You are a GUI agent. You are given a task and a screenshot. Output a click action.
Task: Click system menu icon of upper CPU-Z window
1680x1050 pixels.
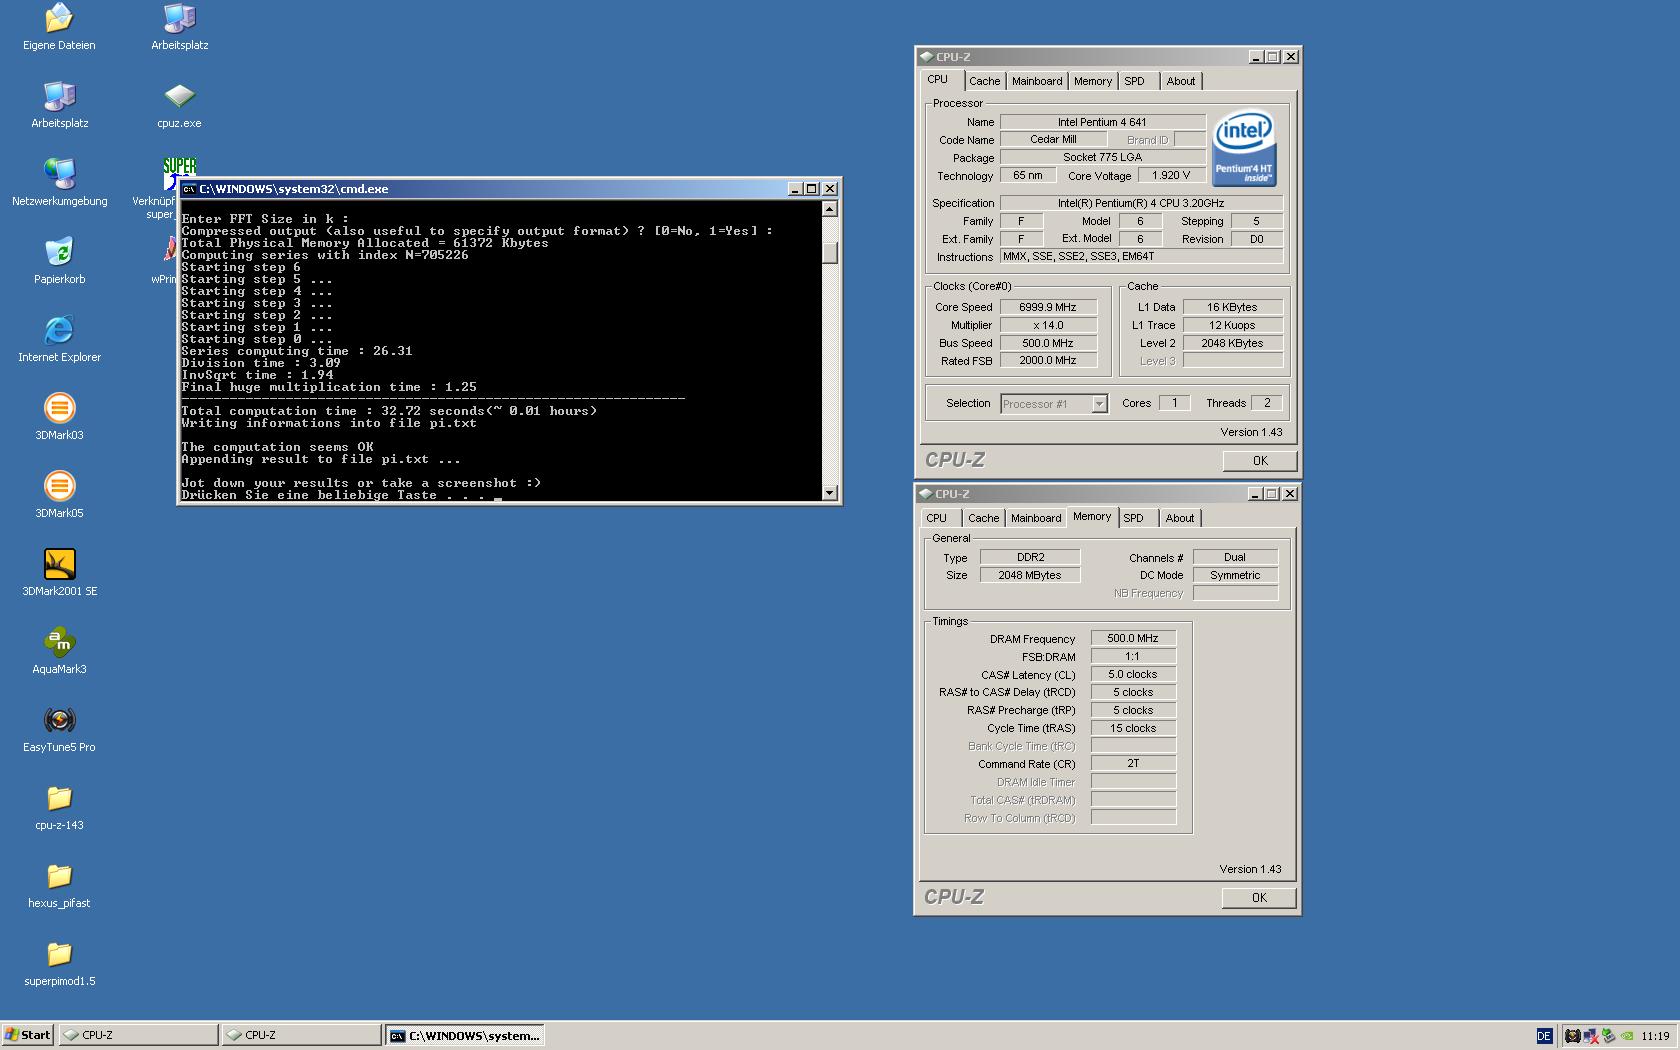pyautogui.click(x=927, y=57)
